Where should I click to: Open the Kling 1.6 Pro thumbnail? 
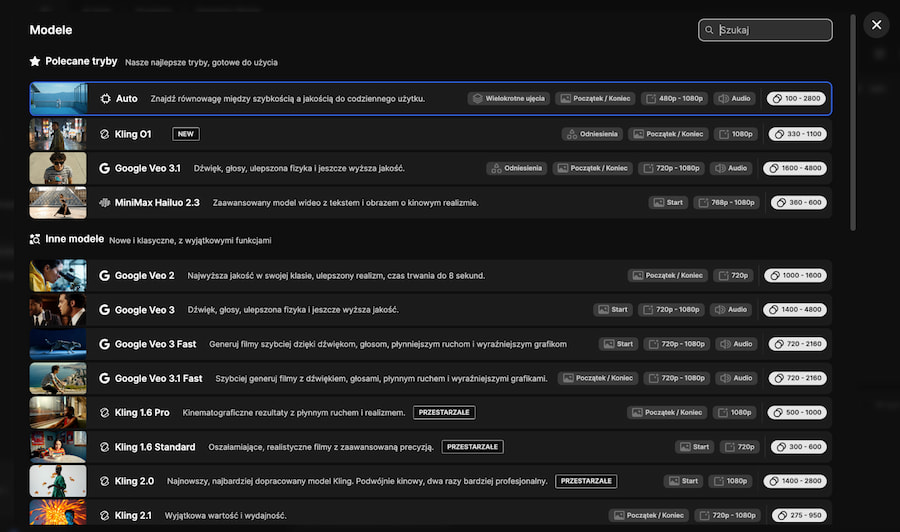click(x=58, y=412)
